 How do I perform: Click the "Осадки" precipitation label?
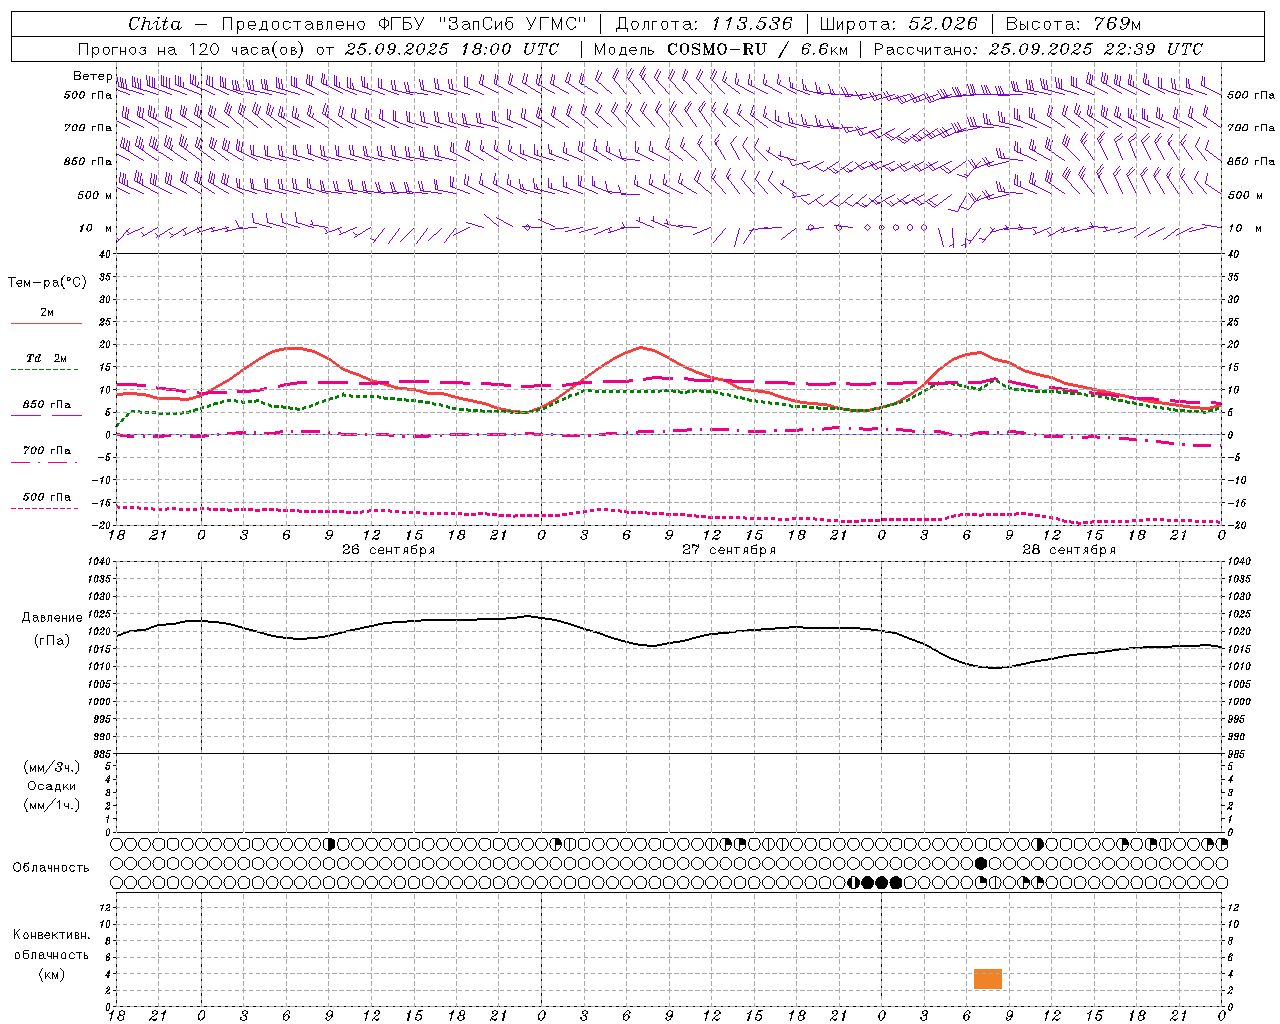(x=52, y=786)
